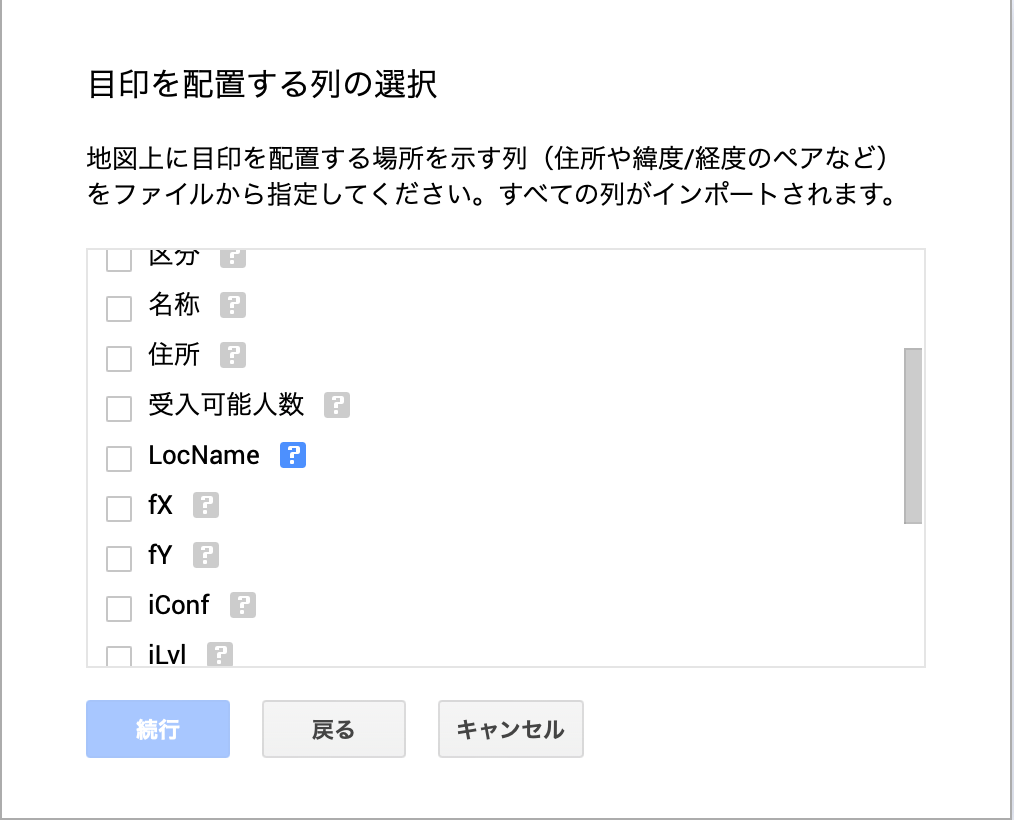Tick the 受入可能人数 checkbox
The height and width of the screenshot is (820, 1014).
click(x=119, y=408)
